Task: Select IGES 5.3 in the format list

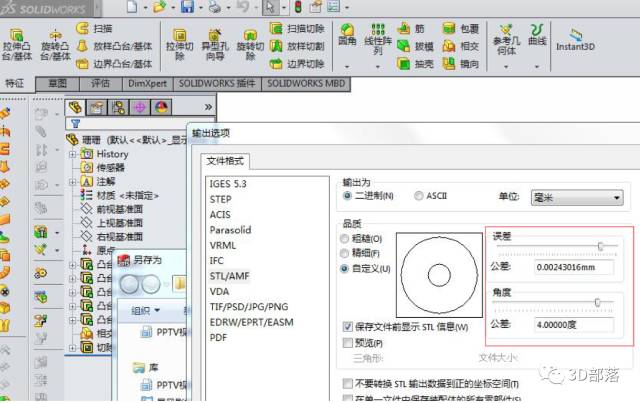Action: pyautogui.click(x=228, y=184)
